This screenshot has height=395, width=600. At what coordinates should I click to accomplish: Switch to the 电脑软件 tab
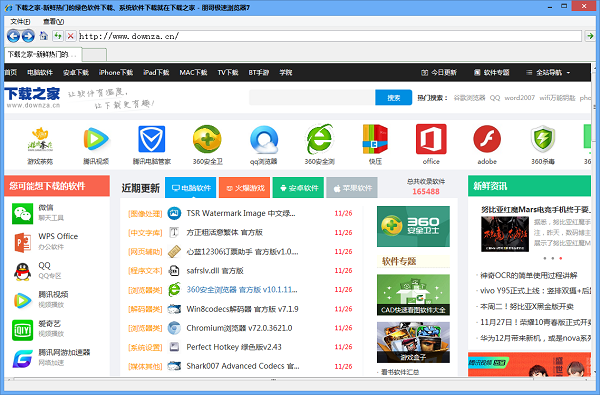pos(191,188)
